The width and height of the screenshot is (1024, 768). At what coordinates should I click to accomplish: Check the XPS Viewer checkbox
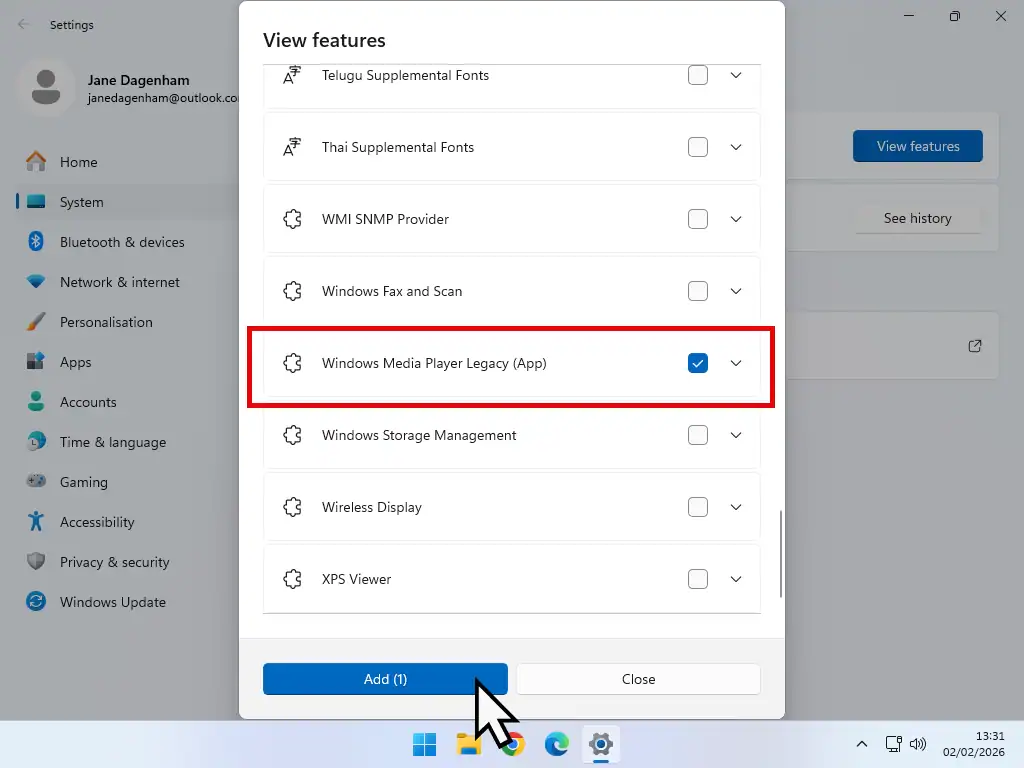coord(698,579)
